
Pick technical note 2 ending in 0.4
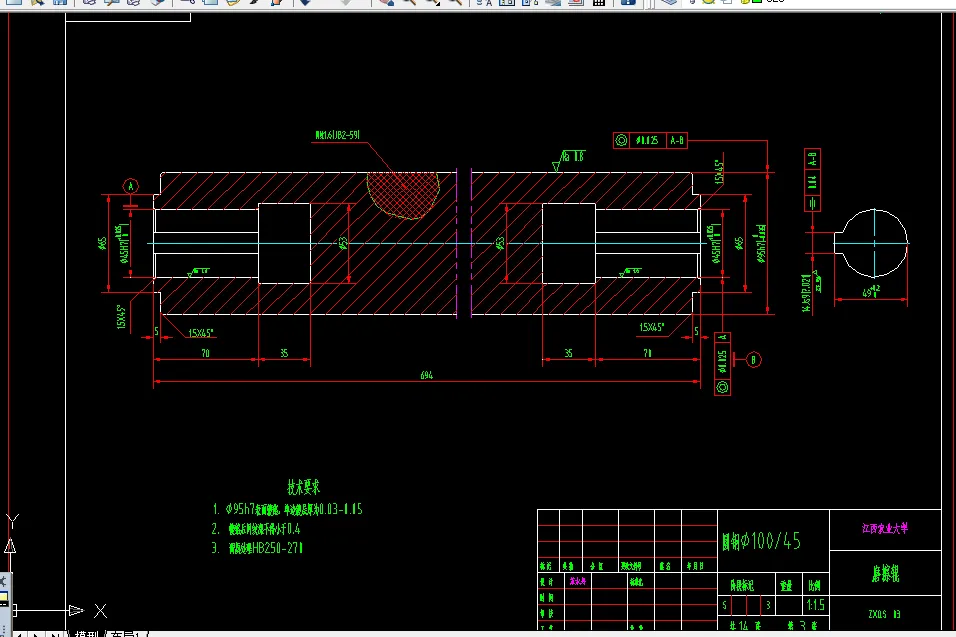tap(256, 528)
